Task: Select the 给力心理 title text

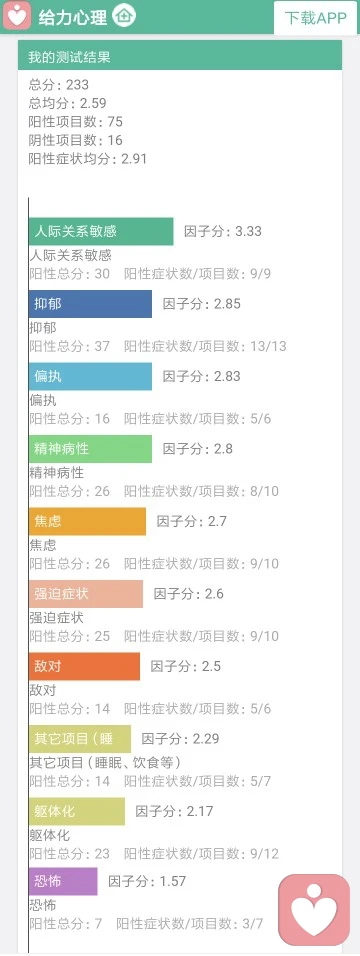Action: click(x=72, y=17)
